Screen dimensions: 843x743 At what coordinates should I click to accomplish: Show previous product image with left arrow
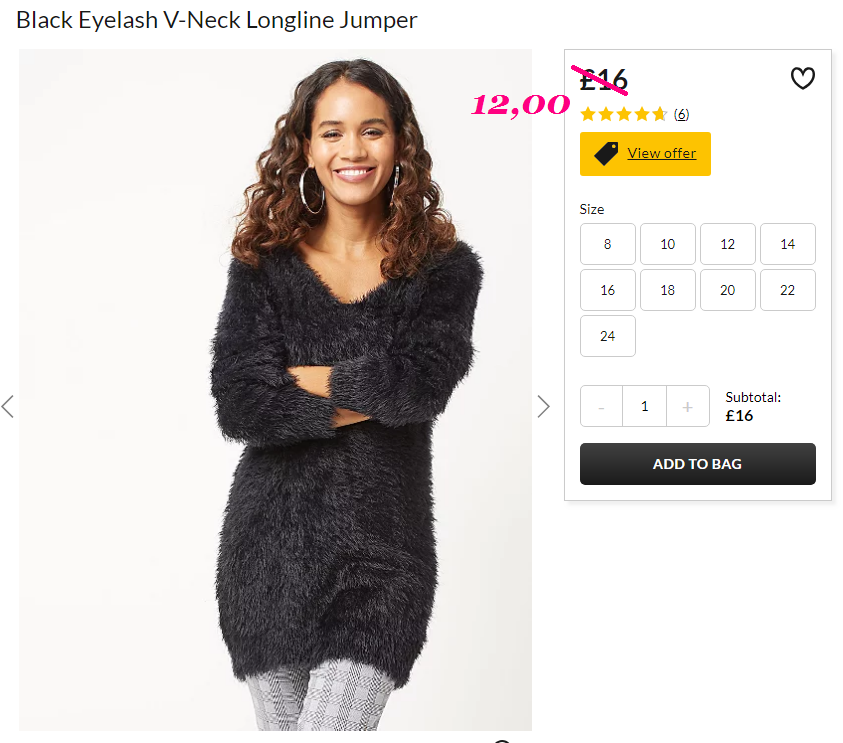tap(8, 406)
